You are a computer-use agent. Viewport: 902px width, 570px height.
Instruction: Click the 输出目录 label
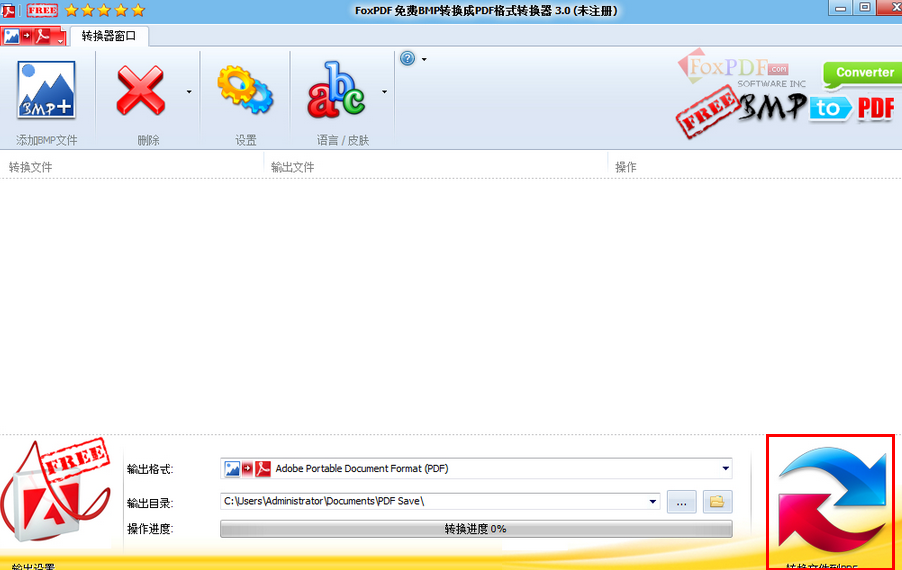pyautogui.click(x=150, y=503)
